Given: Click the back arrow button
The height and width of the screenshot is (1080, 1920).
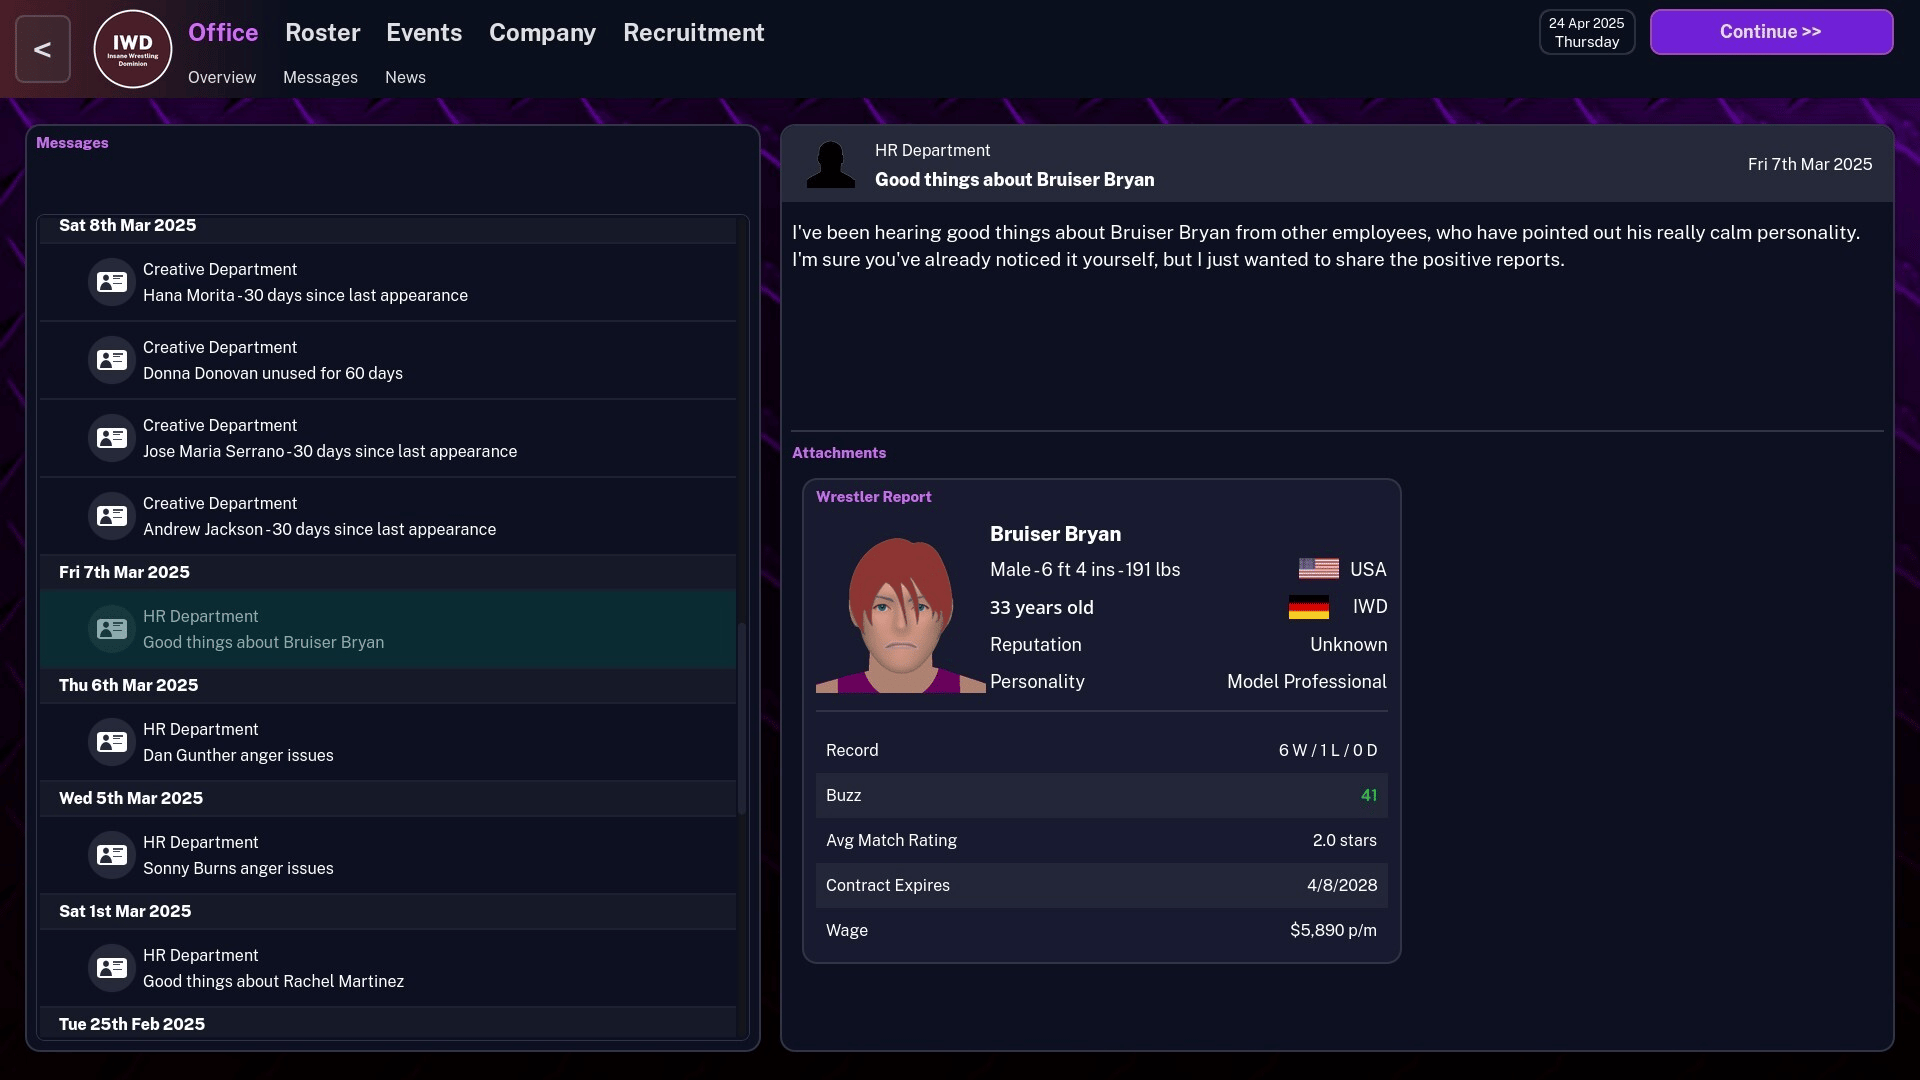Looking at the screenshot, I should pyautogui.click(x=42, y=49).
